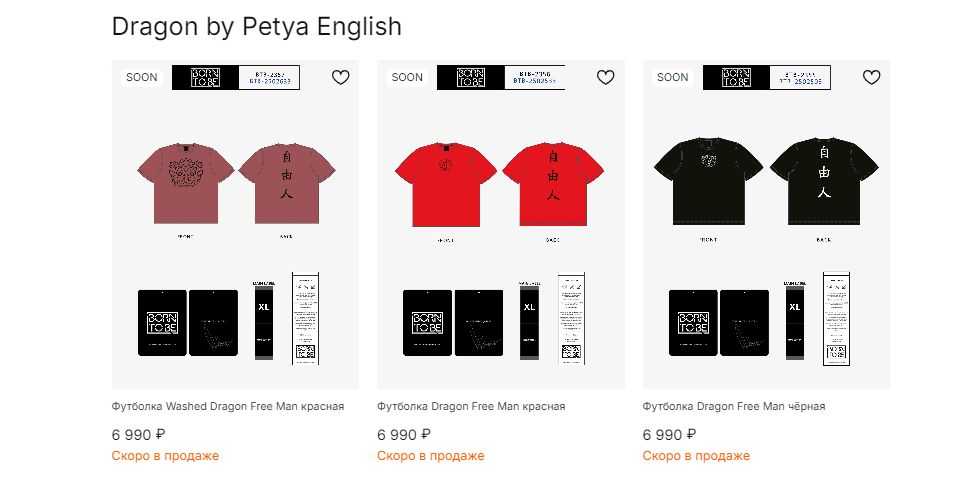Click SOON badge on bright red tee card

[x=407, y=77]
